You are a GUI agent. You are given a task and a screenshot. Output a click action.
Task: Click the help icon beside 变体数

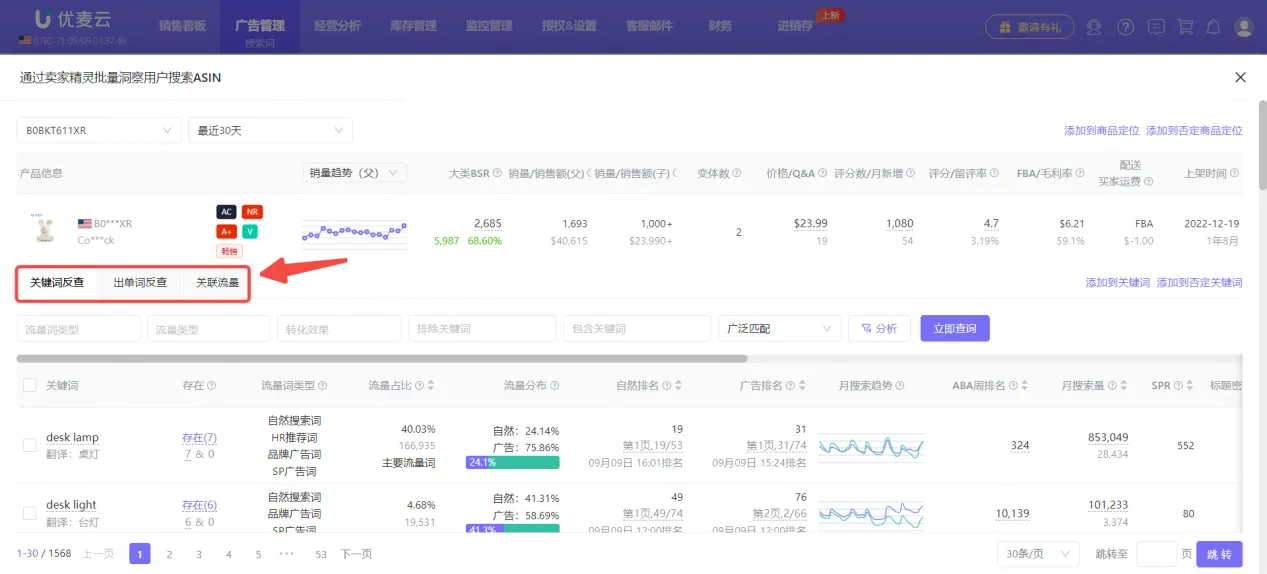pyautogui.click(x=737, y=173)
